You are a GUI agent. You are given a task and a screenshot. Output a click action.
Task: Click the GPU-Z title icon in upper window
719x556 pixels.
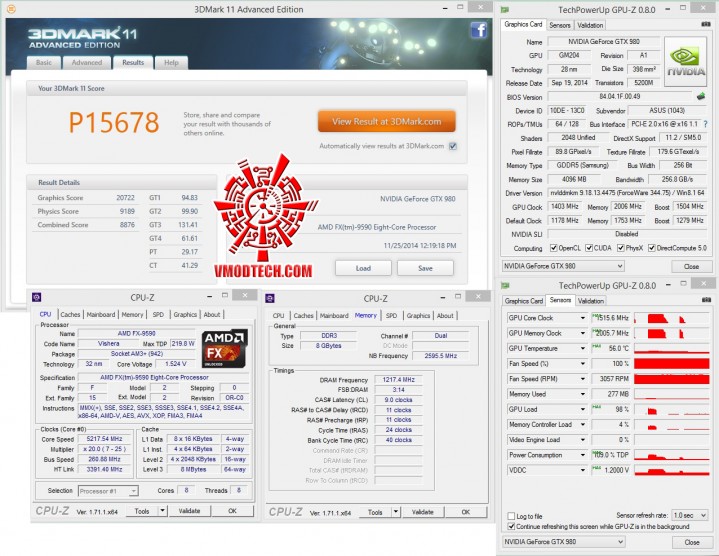click(x=505, y=9)
